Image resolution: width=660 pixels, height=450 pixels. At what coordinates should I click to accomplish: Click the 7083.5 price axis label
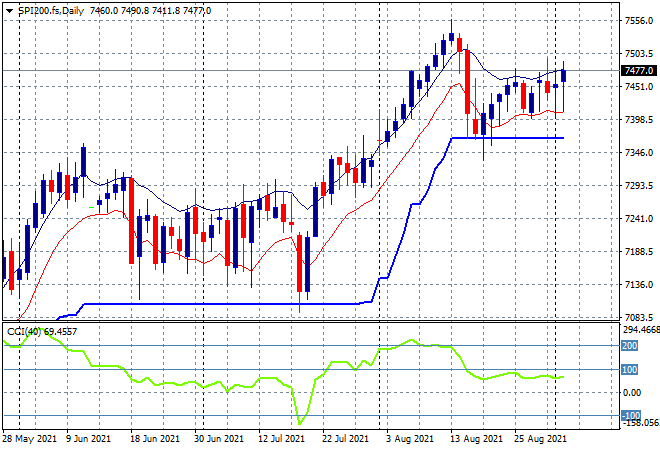639,317
